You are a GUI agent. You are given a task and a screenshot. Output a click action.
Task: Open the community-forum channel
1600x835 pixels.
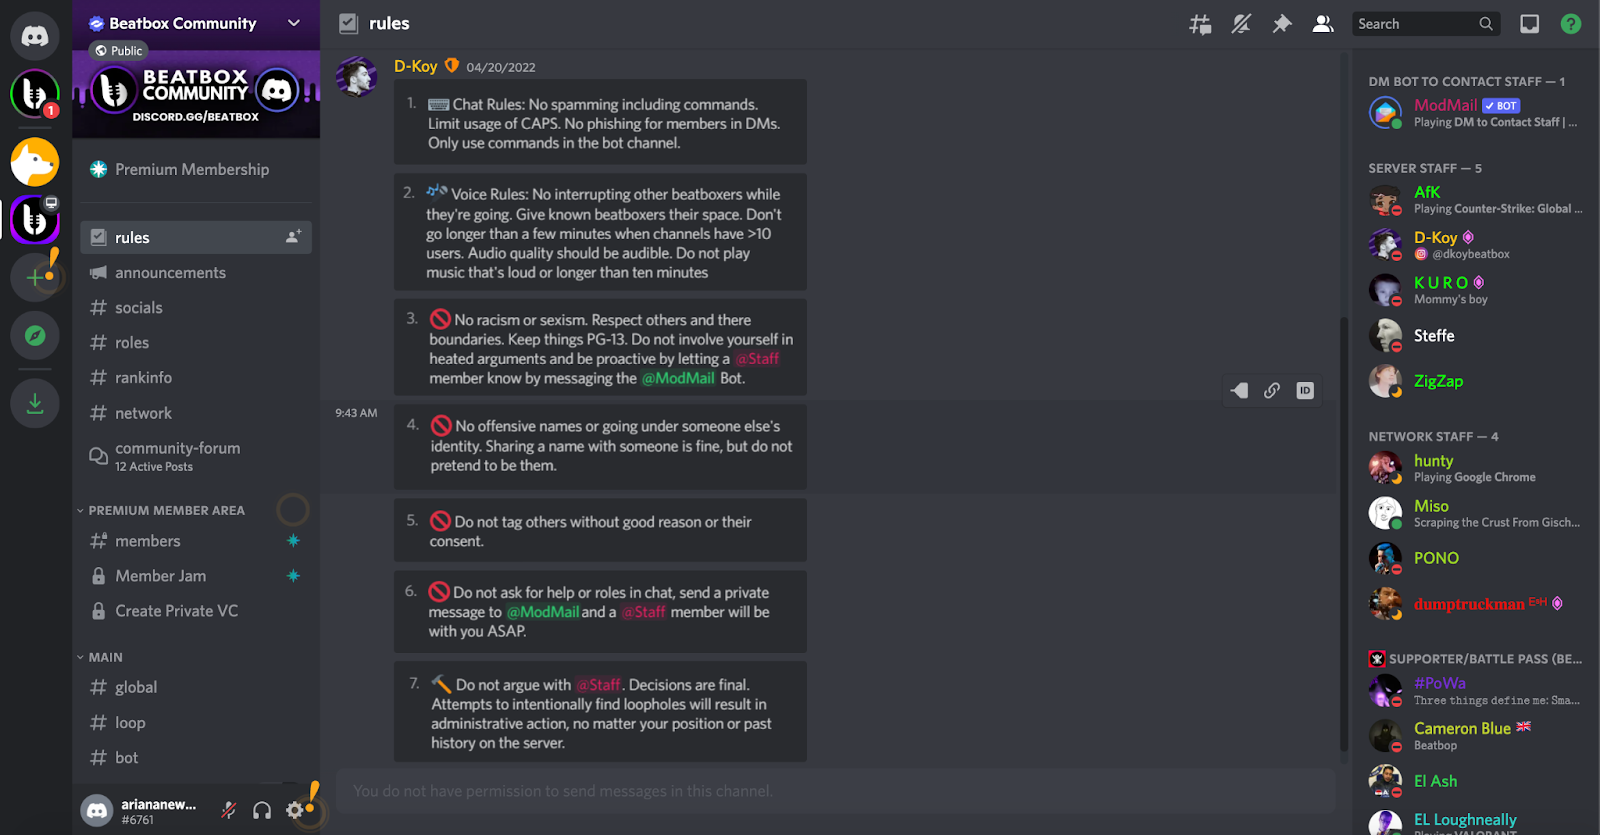click(177, 448)
